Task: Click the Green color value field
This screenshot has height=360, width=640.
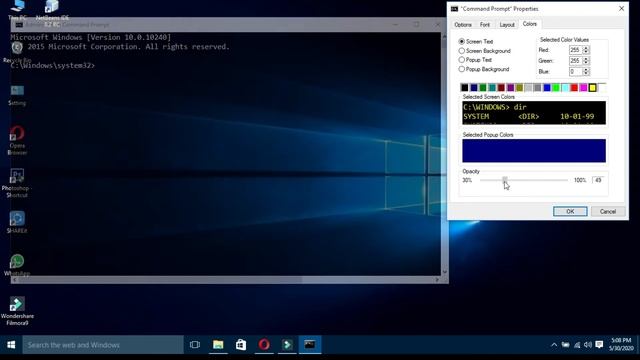Action: click(576, 60)
